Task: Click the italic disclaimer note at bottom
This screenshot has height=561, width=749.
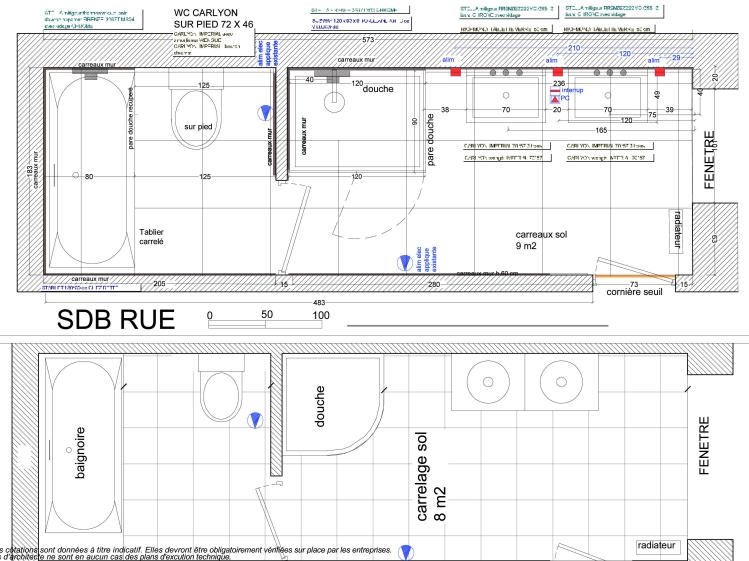Action: 196,553
